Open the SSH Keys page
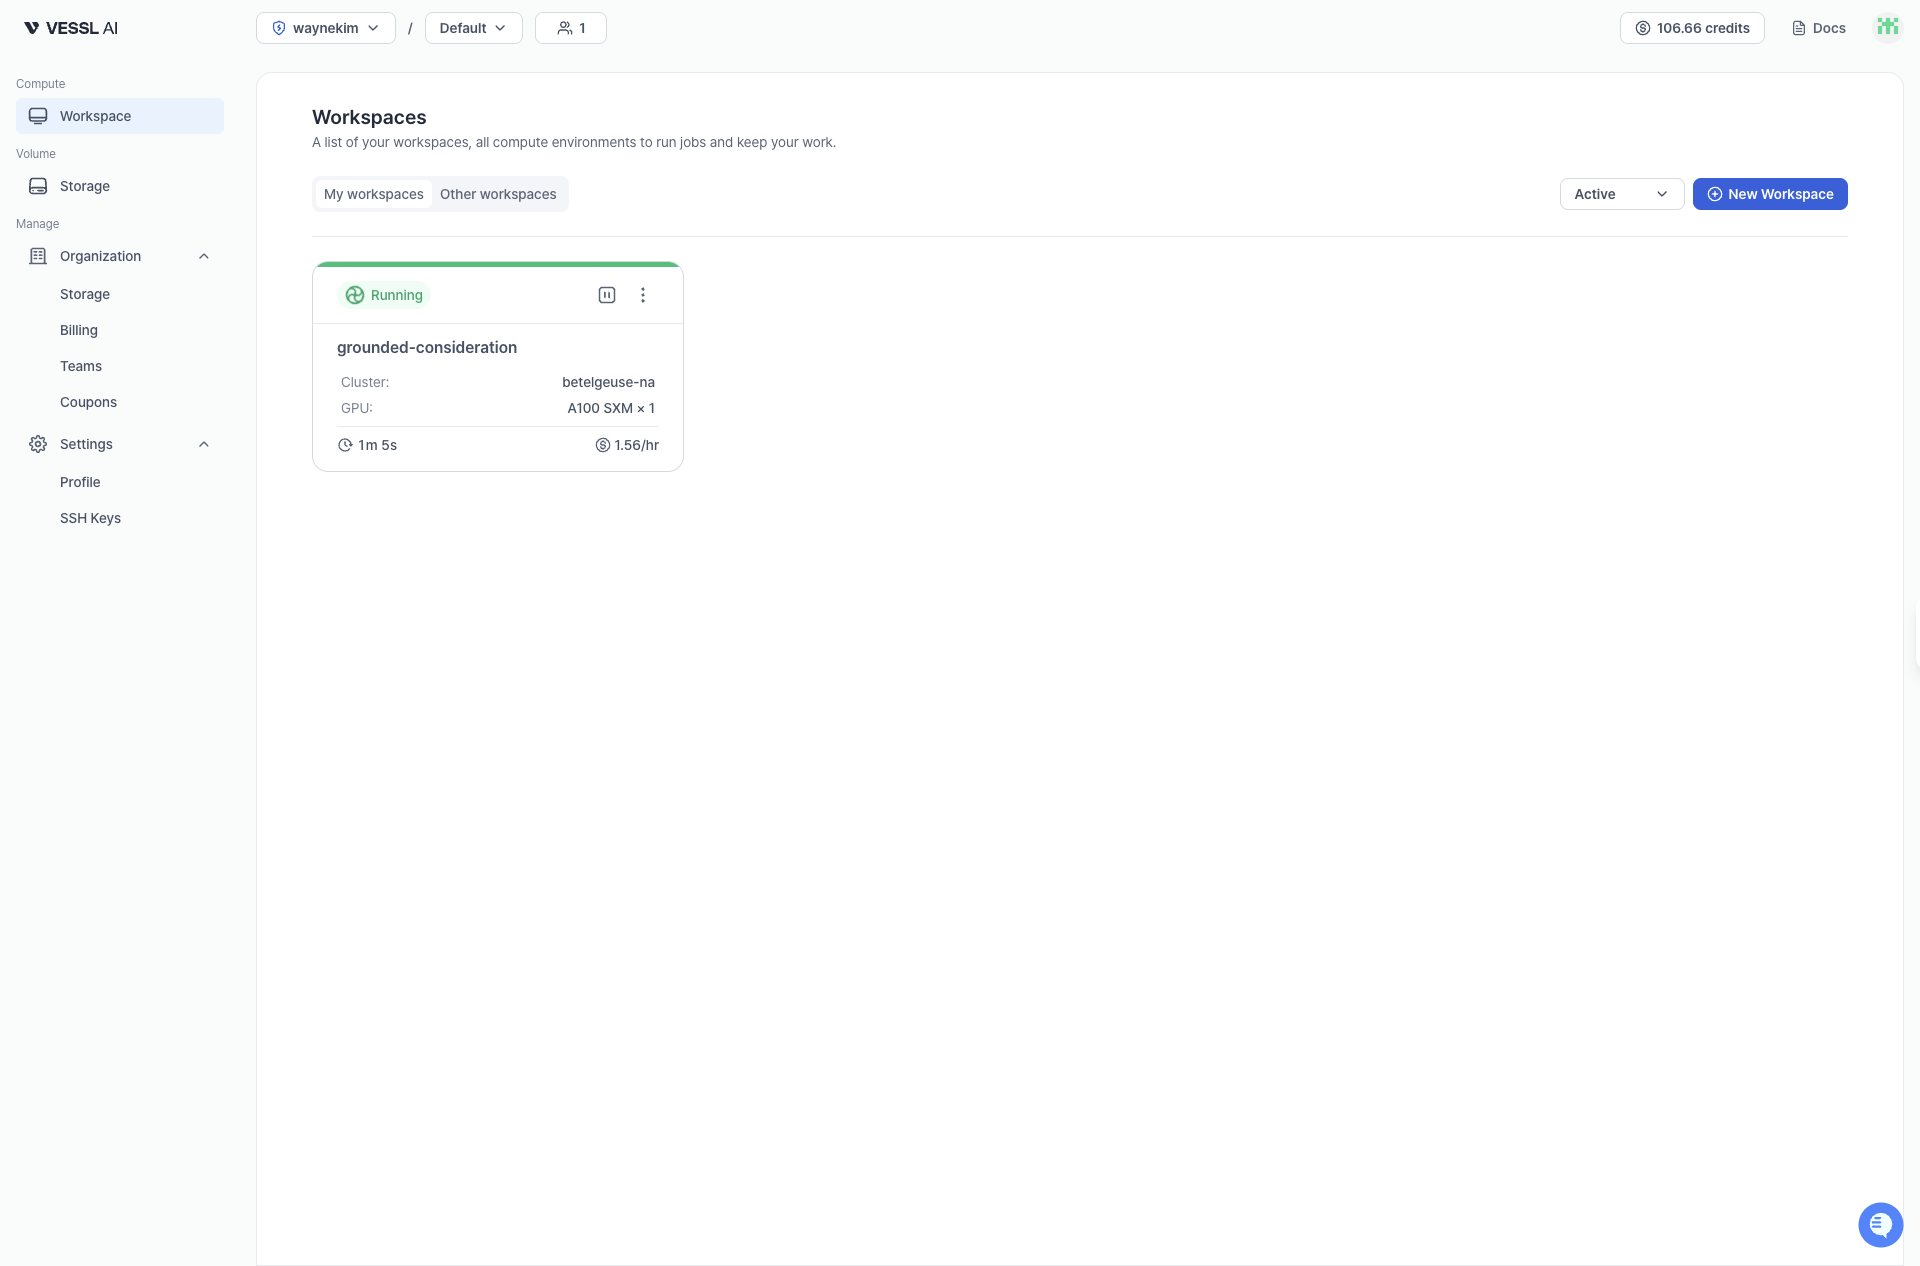Viewport: 1920px width, 1266px height. point(90,518)
